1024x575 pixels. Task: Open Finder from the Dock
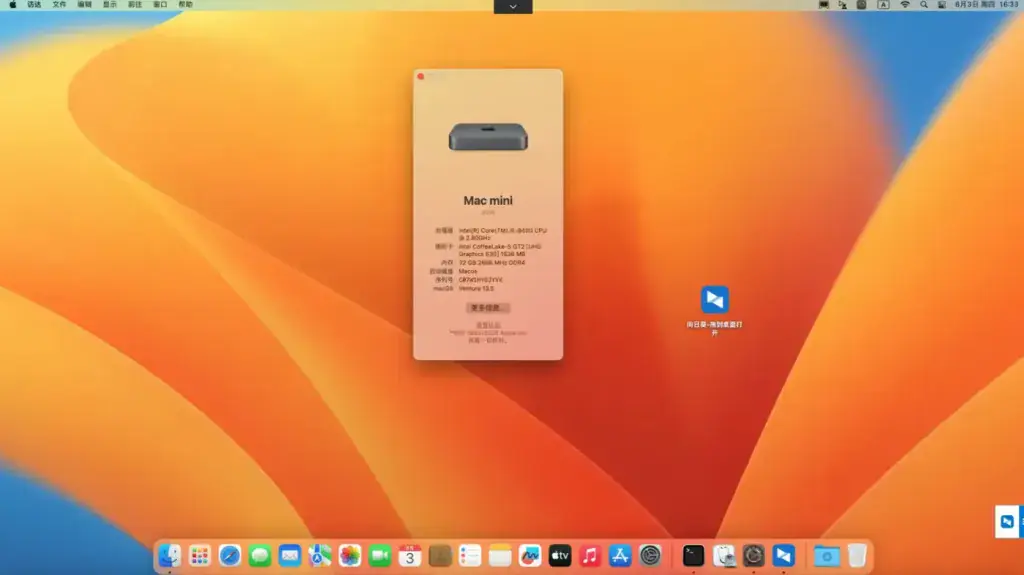click(x=170, y=555)
